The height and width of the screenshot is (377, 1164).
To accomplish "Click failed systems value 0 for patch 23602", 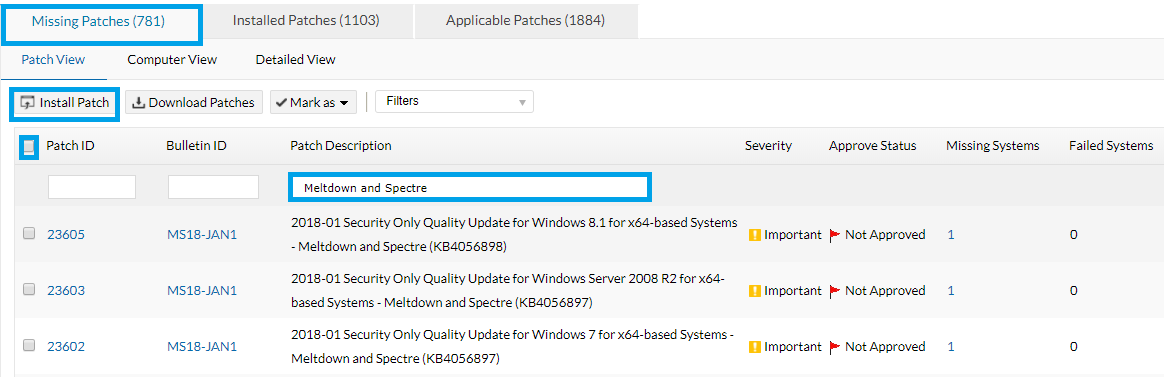I will coord(1073,347).
